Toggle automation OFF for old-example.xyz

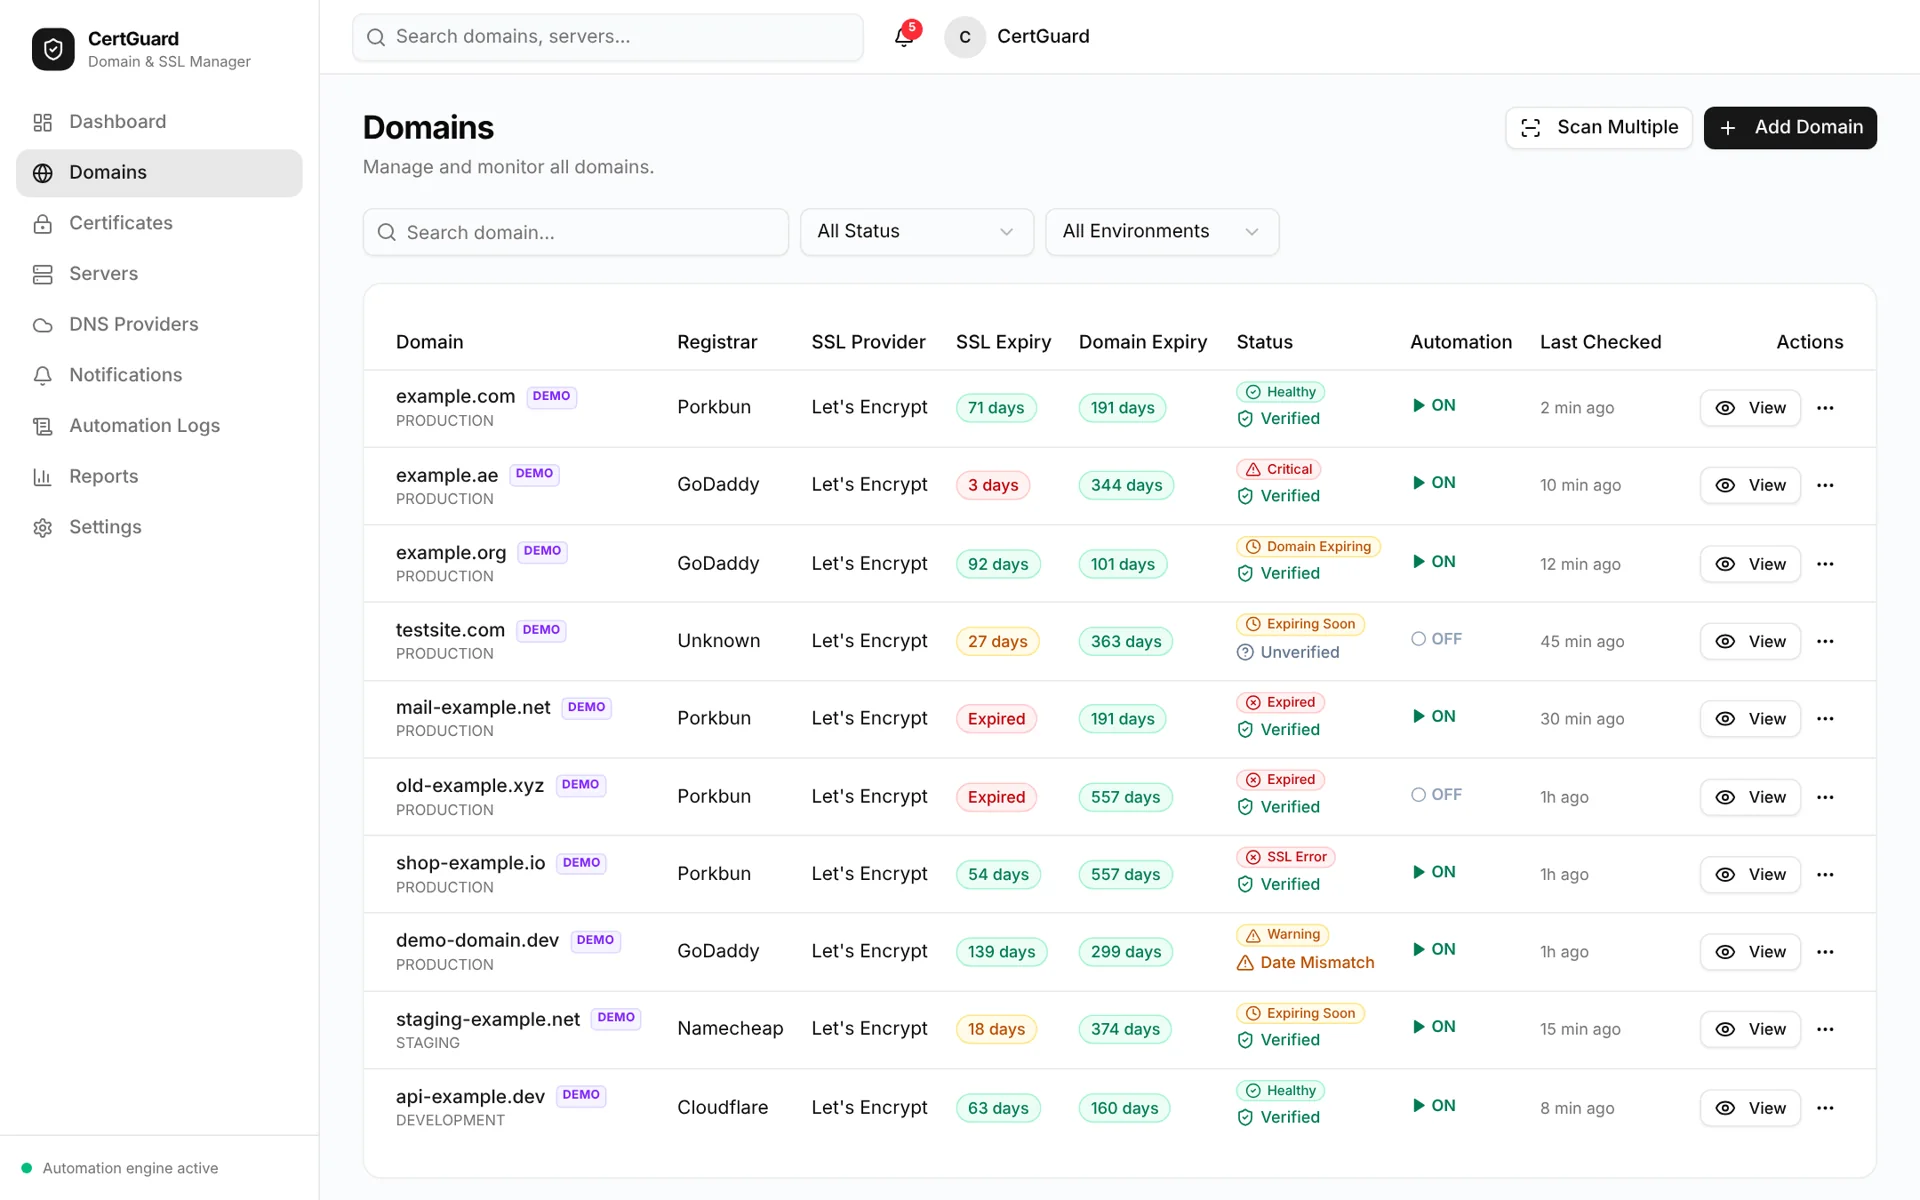(x=1436, y=795)
